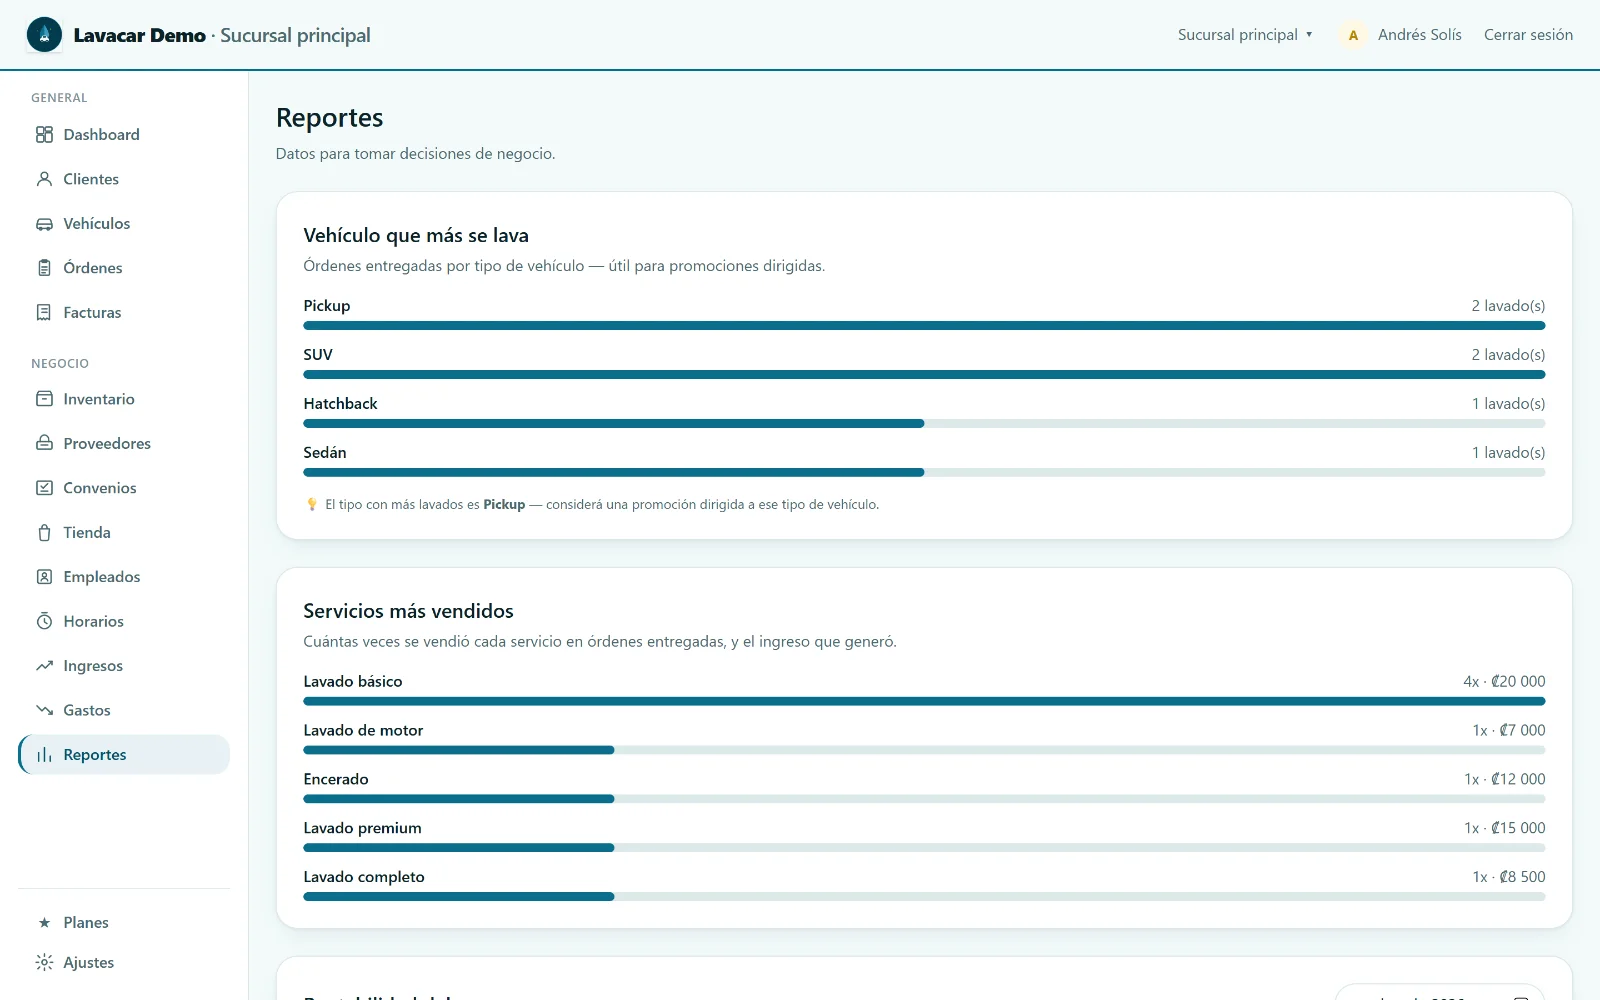The width and height of the screenshot is (1600, 1000).
Task: Click Andrés Solís avatar circle
Action: (x=1353, y=35)
